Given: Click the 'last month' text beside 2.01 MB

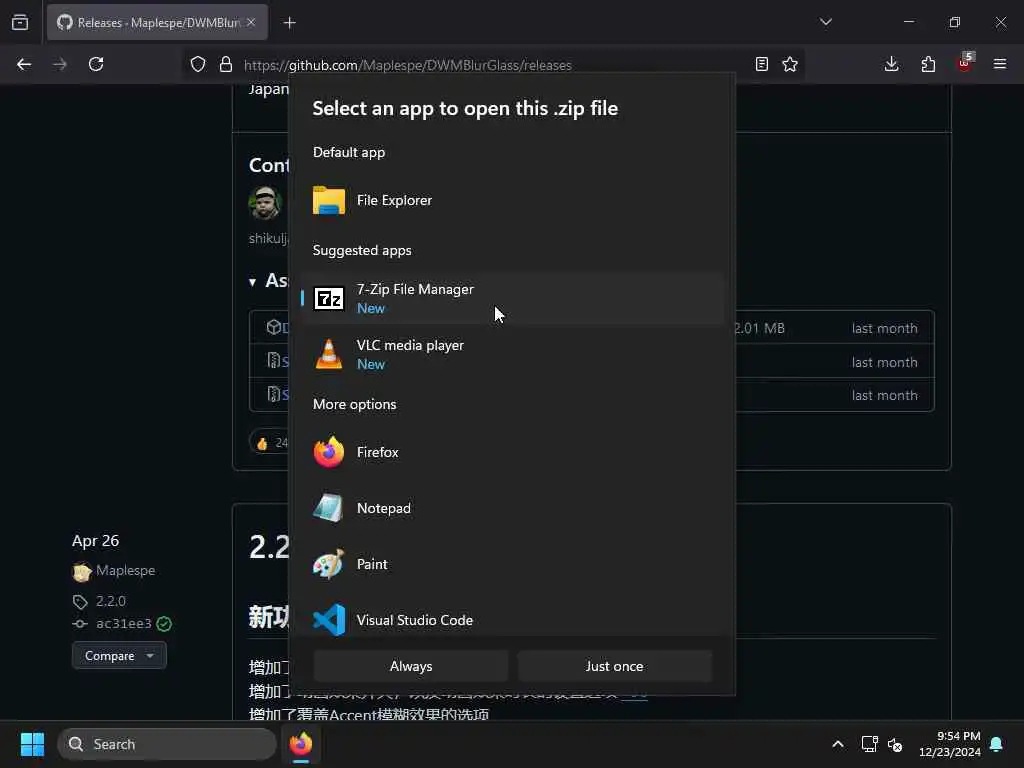Looking at the screenshot, I should [884, 328].
